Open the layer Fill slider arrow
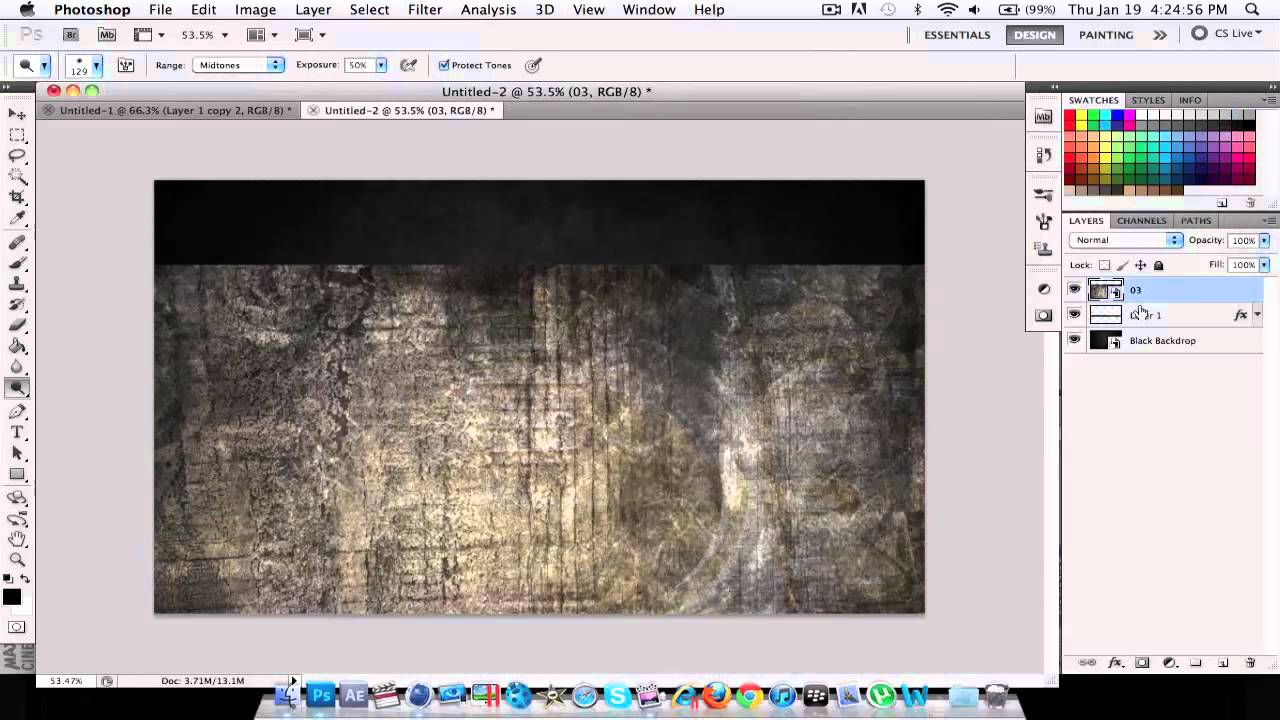The height and width of the screenshot is (720, 1280). 1264,265
